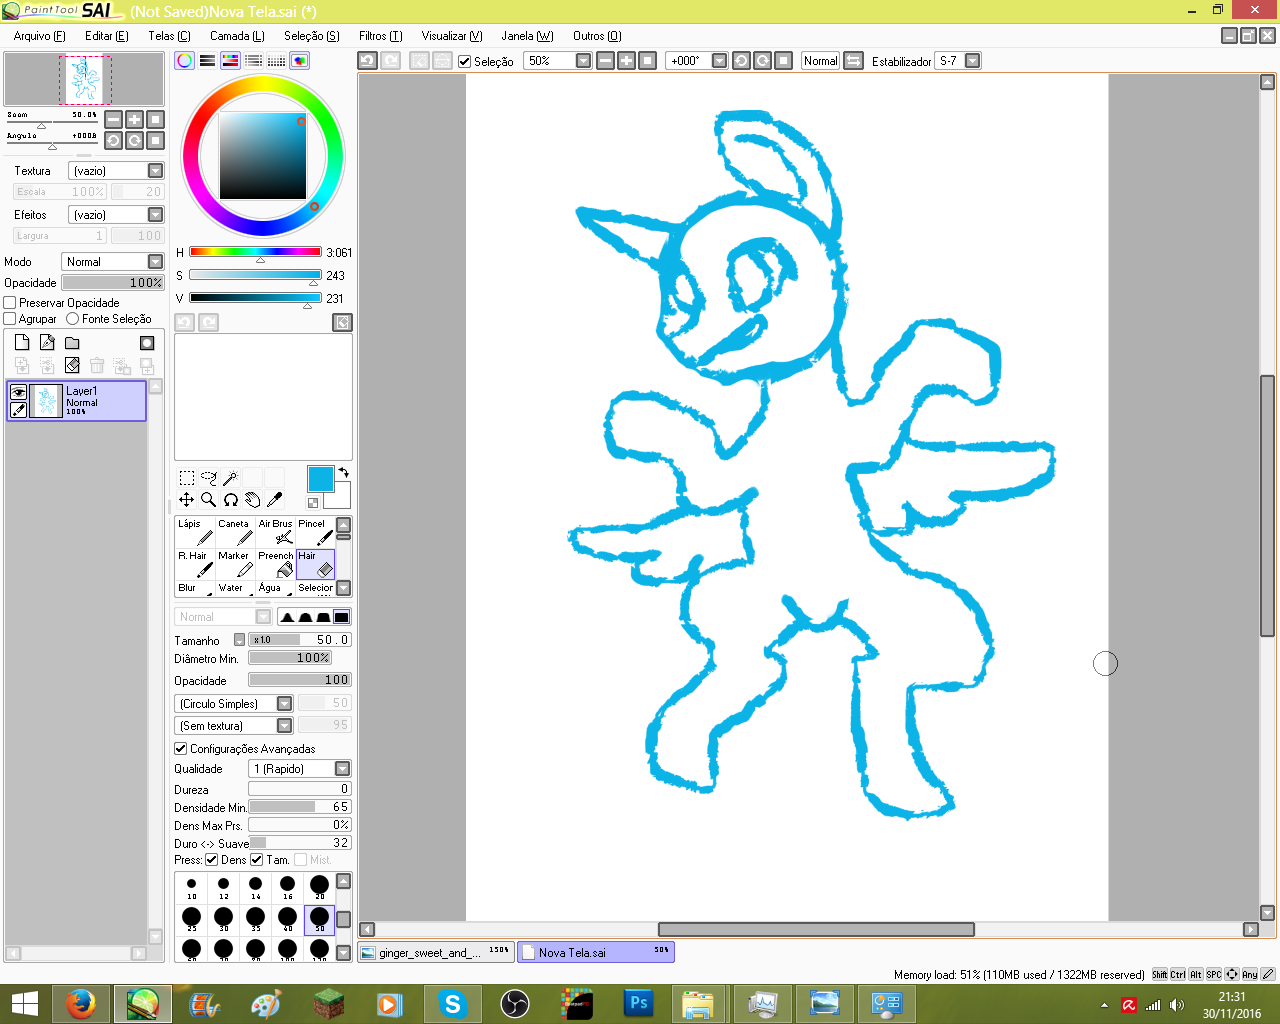Uncheck the Seleção checkbox in toolbar
Viewport: 1280px width, 1024px height.
point(464,61)
